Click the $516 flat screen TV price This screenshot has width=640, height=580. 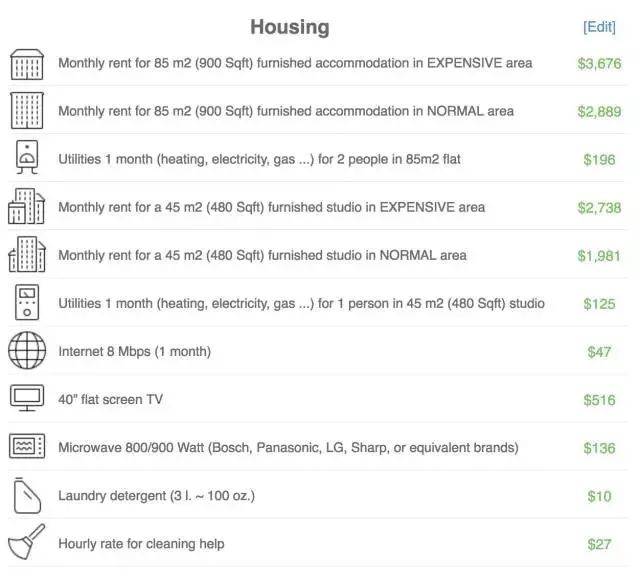click(x=599, y=400)
